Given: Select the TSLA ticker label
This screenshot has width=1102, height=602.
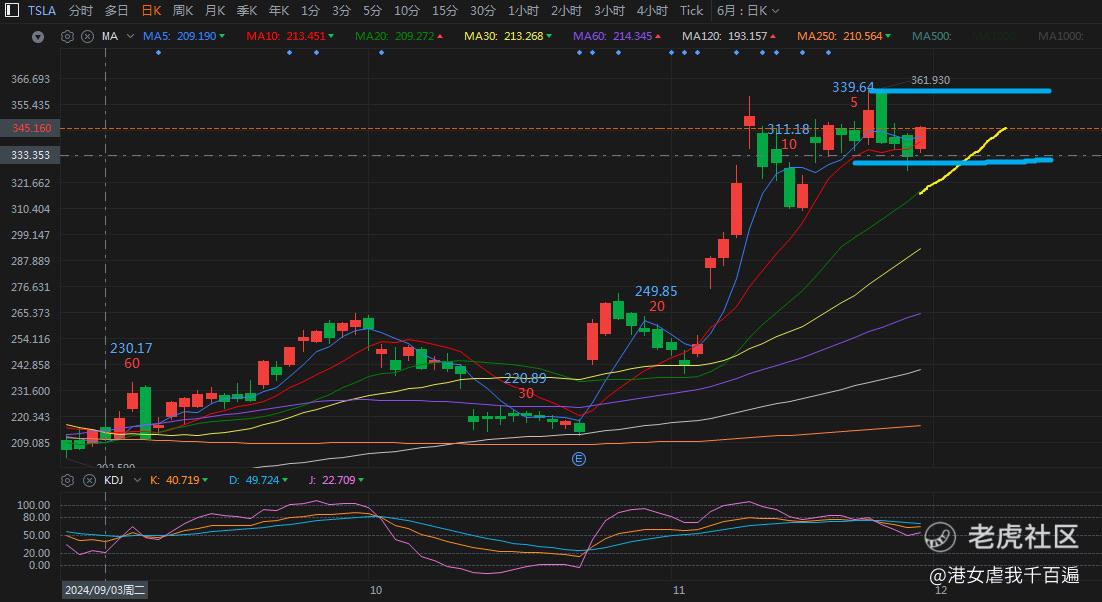Looking at the screenshot, I should 42,11.
